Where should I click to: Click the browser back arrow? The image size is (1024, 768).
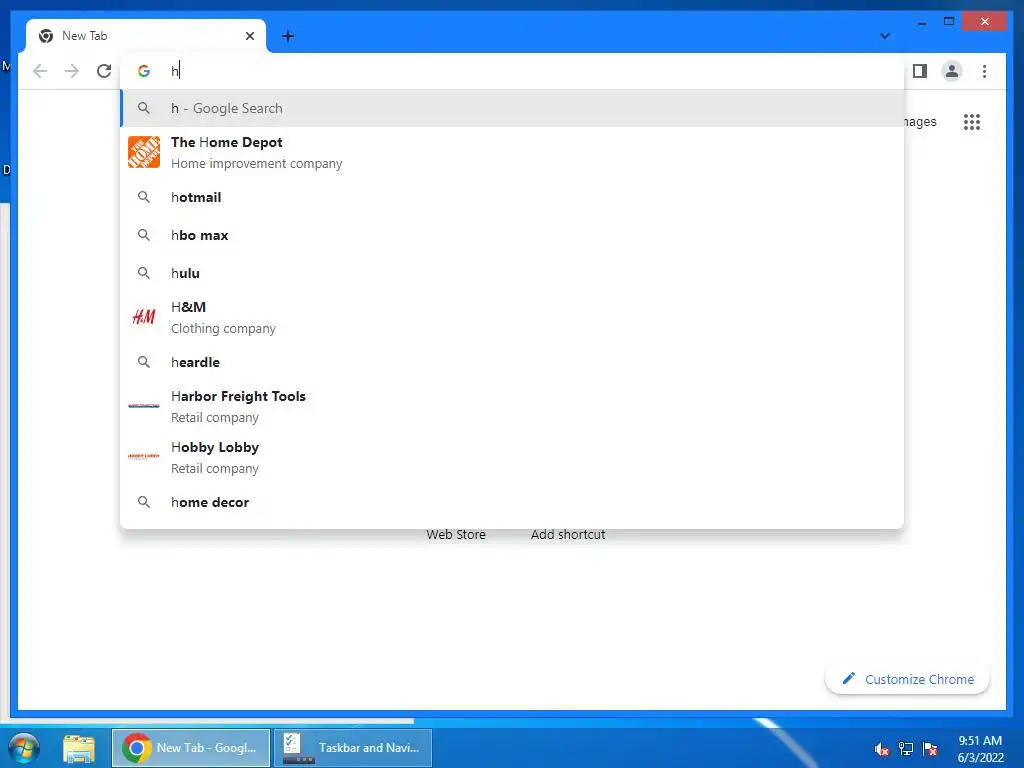(x=40, y=71)
